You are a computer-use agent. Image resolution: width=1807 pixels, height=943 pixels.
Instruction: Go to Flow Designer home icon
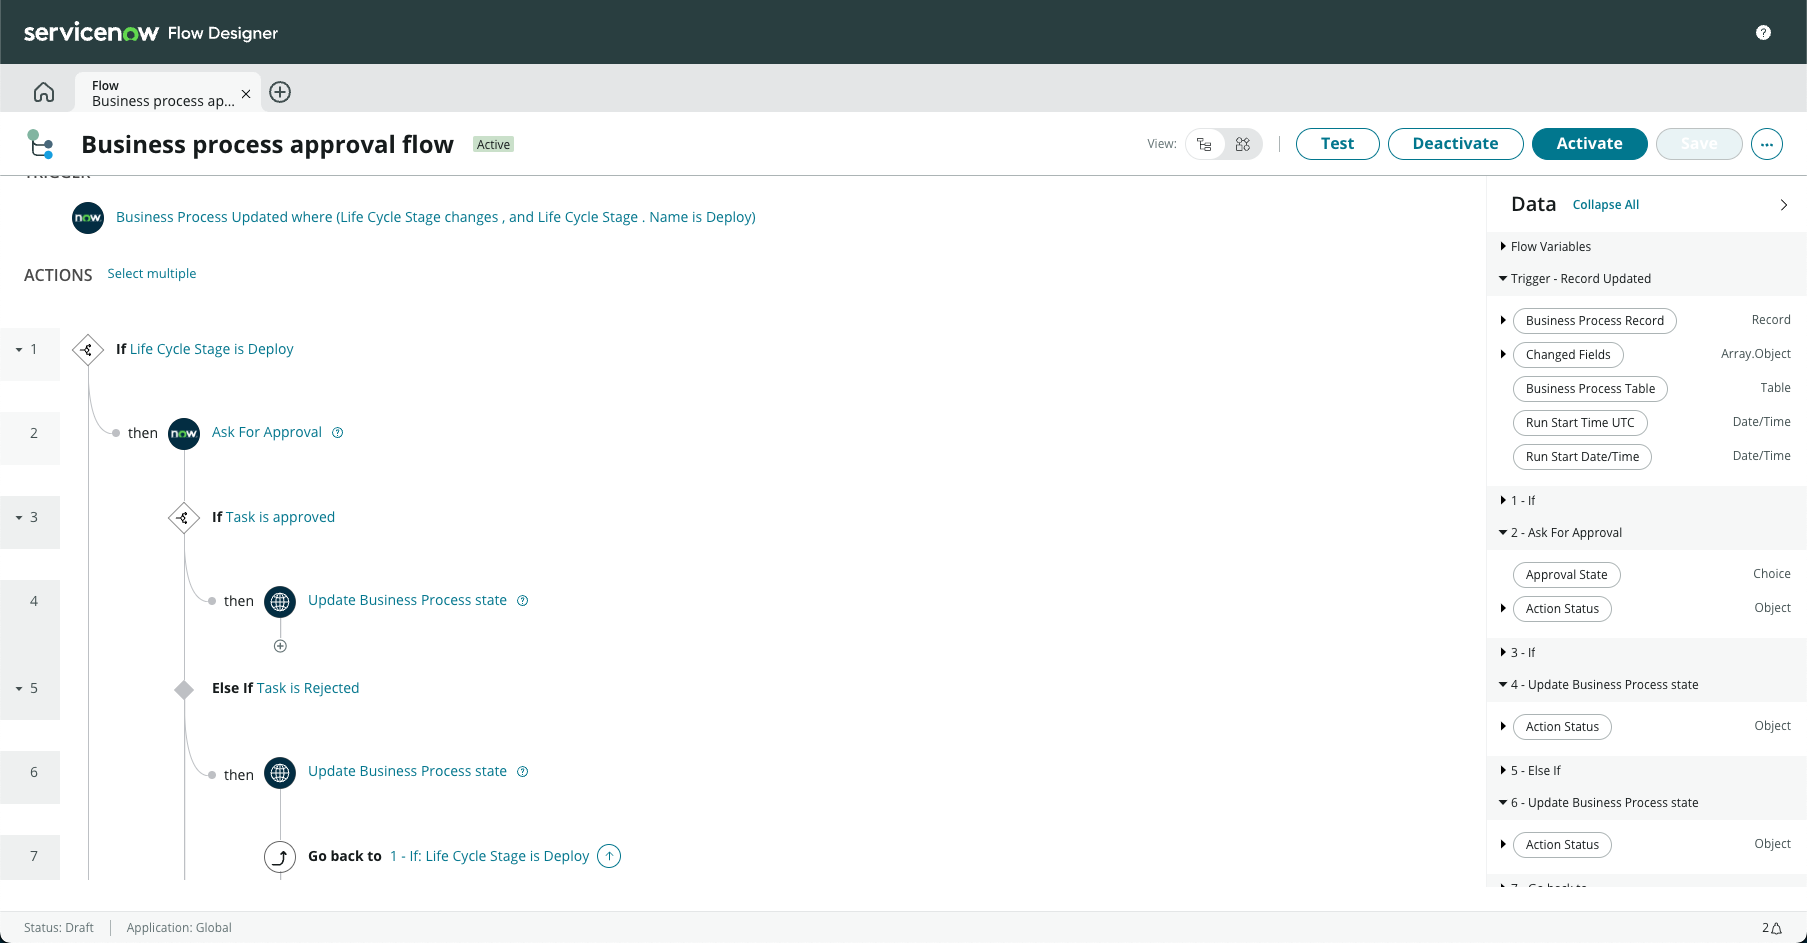coord(44,92)
